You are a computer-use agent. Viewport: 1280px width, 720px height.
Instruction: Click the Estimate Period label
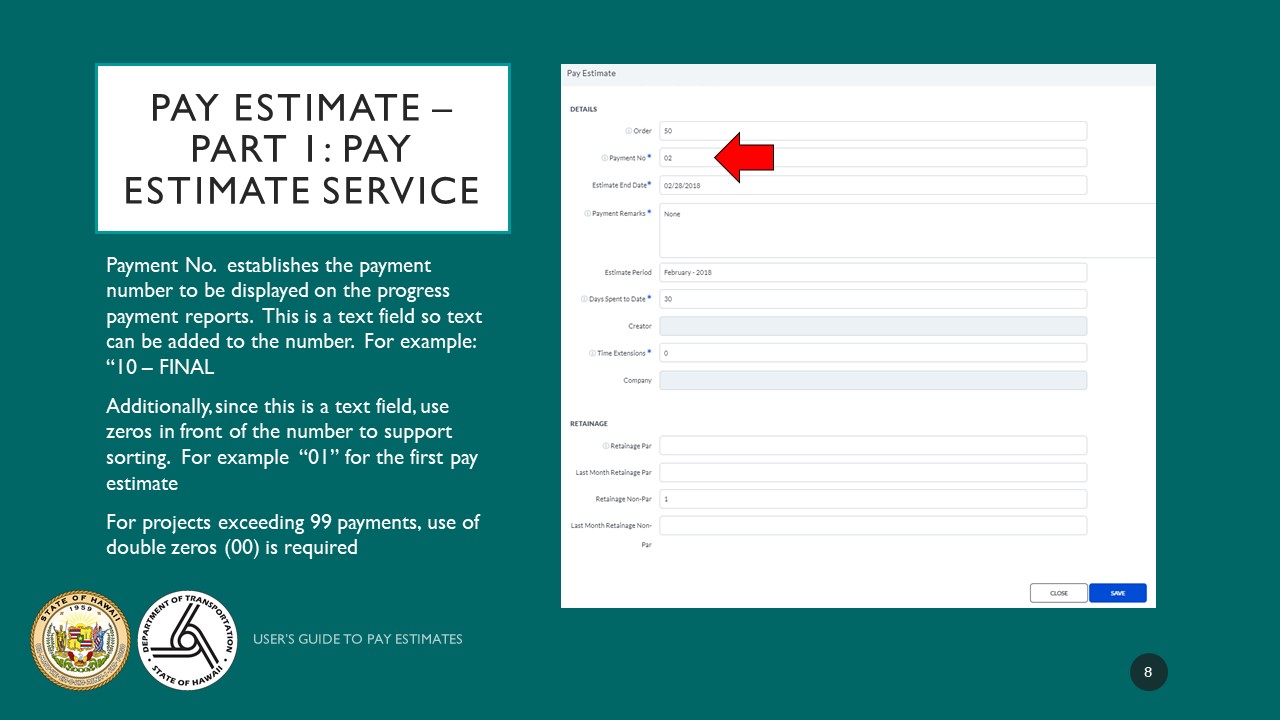(x=628, y=272)
